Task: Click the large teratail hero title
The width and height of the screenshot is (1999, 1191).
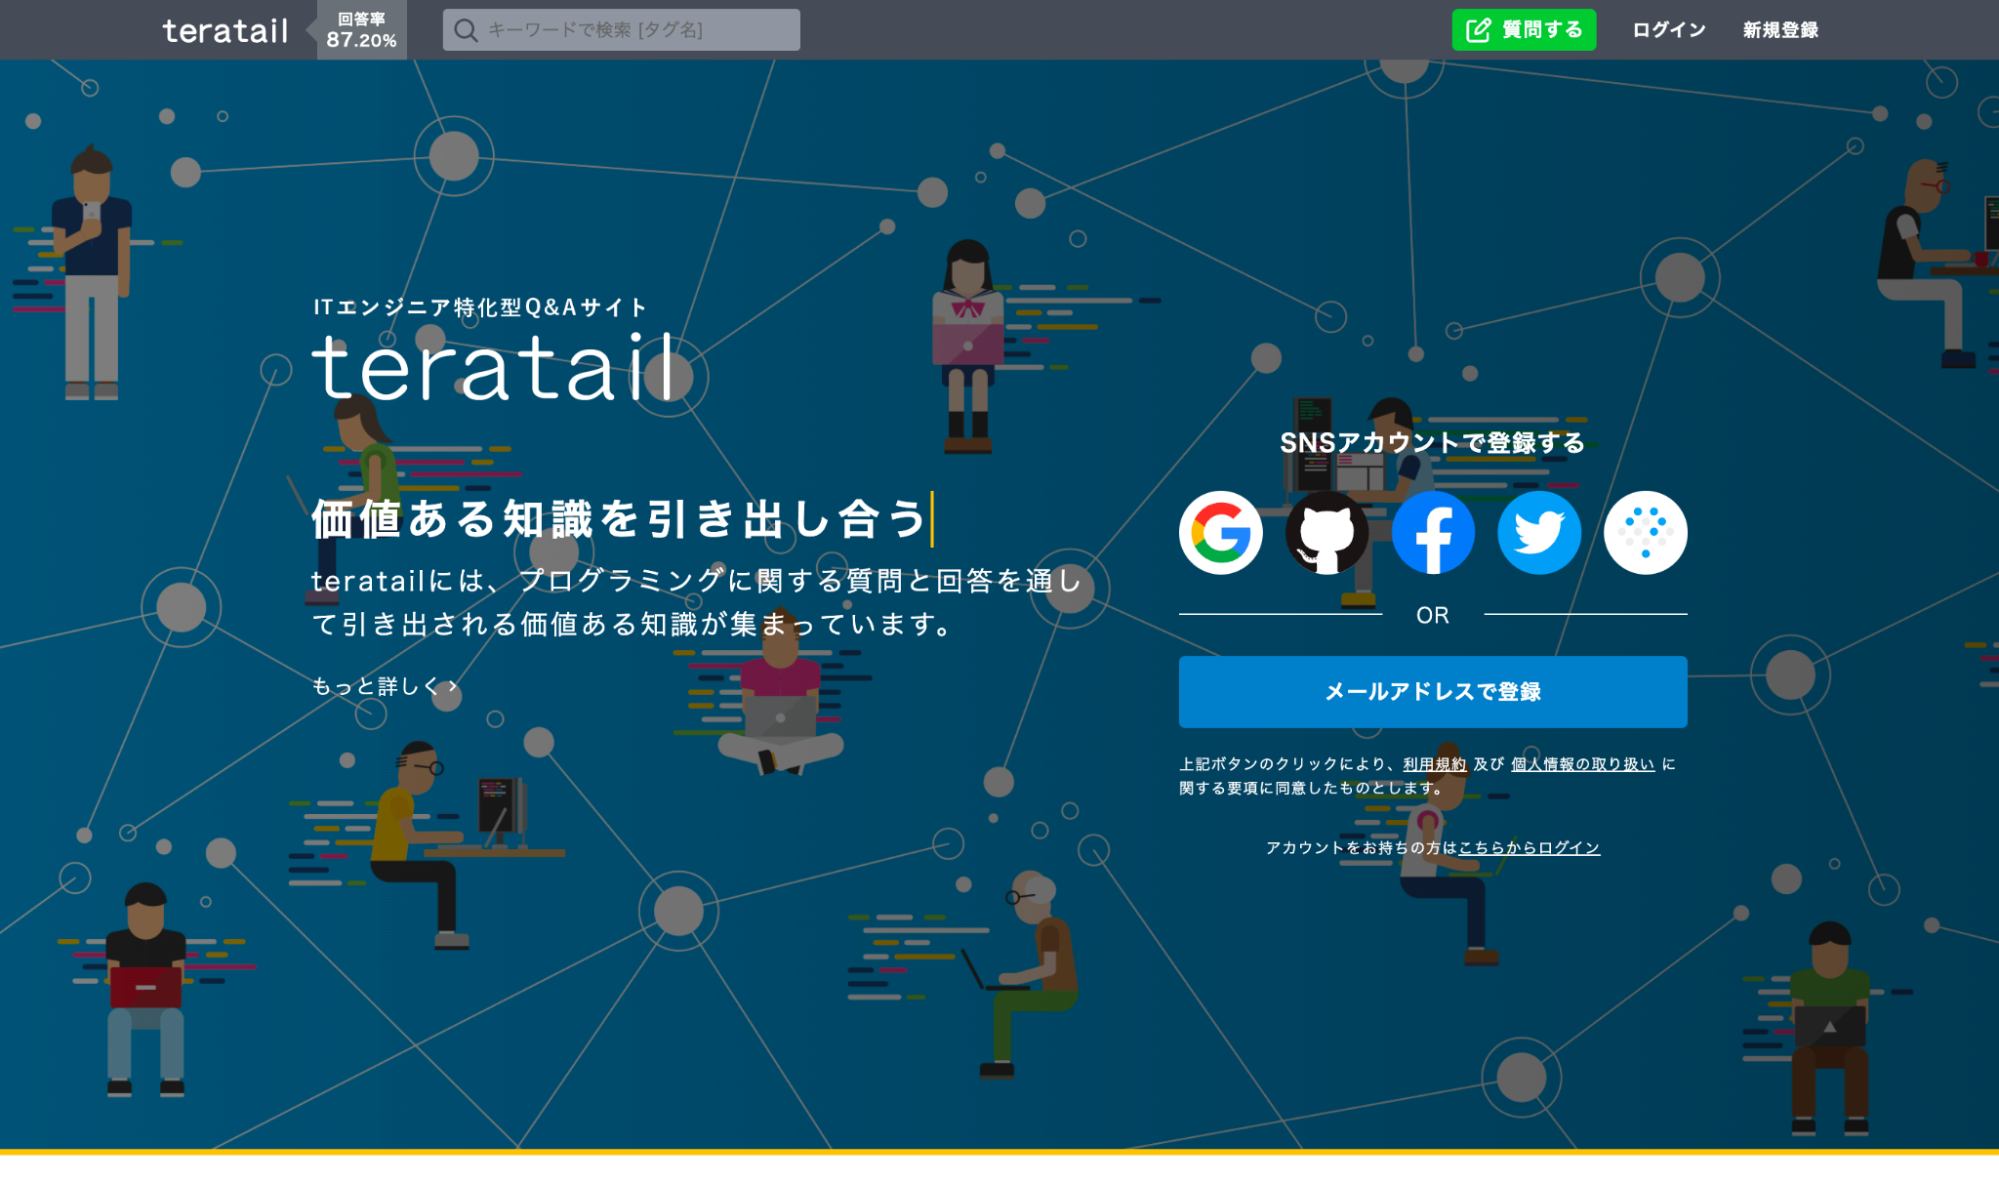Action: 494,368
